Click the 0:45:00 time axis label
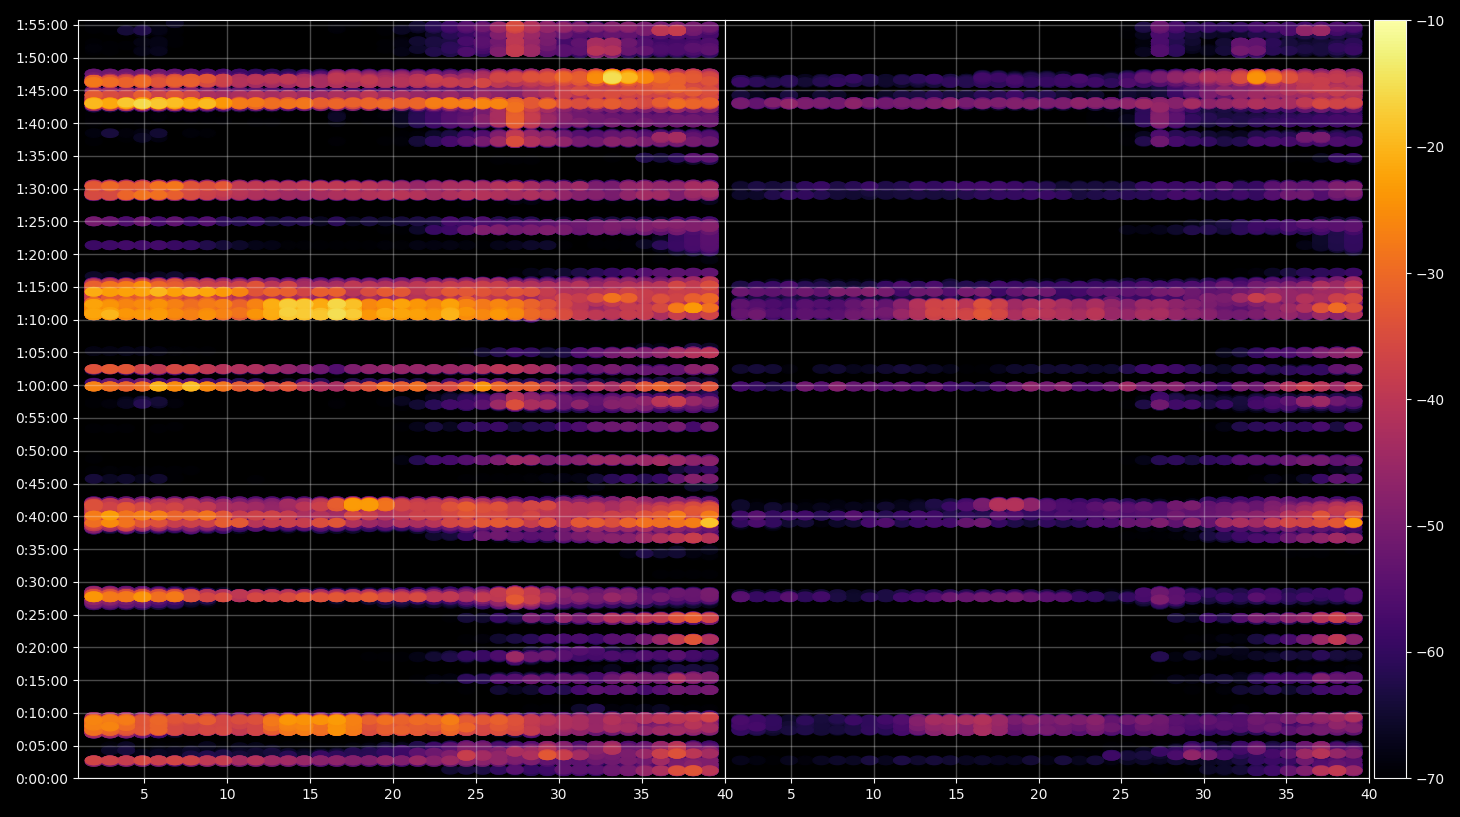Viewport: 1460px width, 817px height. pyautogui.click(x=42, y=484)
